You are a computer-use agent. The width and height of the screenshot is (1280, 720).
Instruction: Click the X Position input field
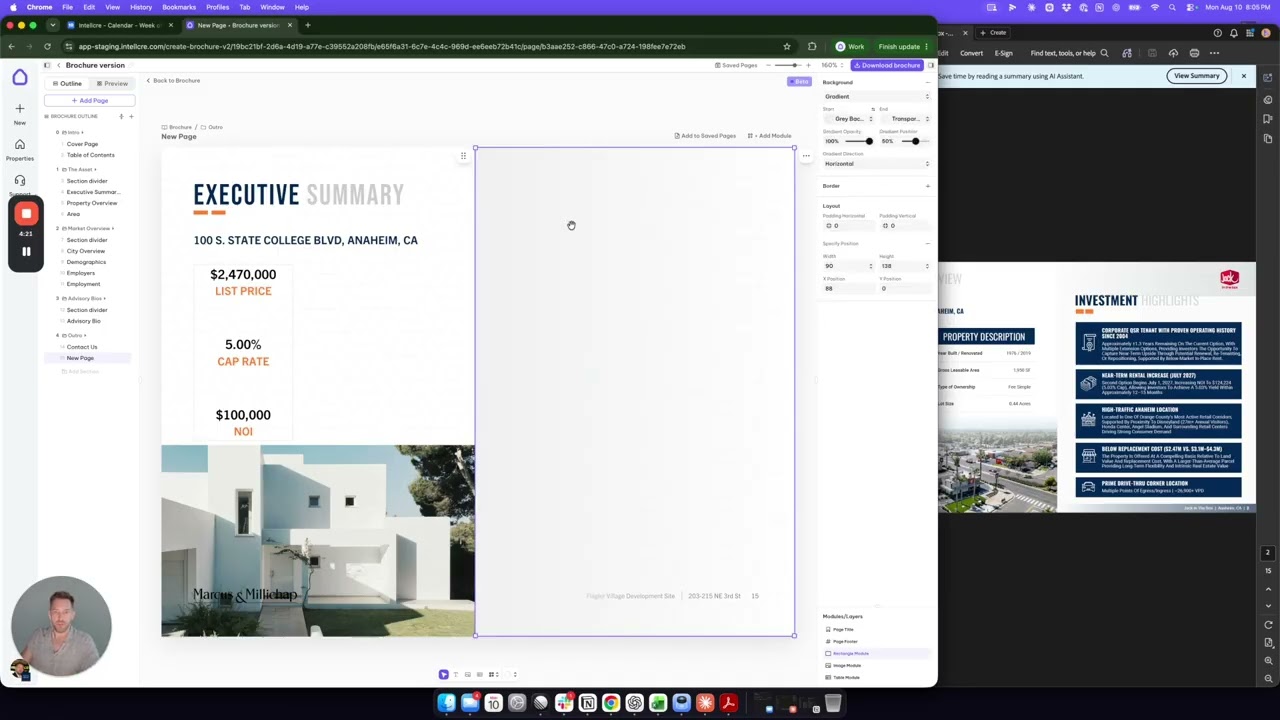click(849, 289)
